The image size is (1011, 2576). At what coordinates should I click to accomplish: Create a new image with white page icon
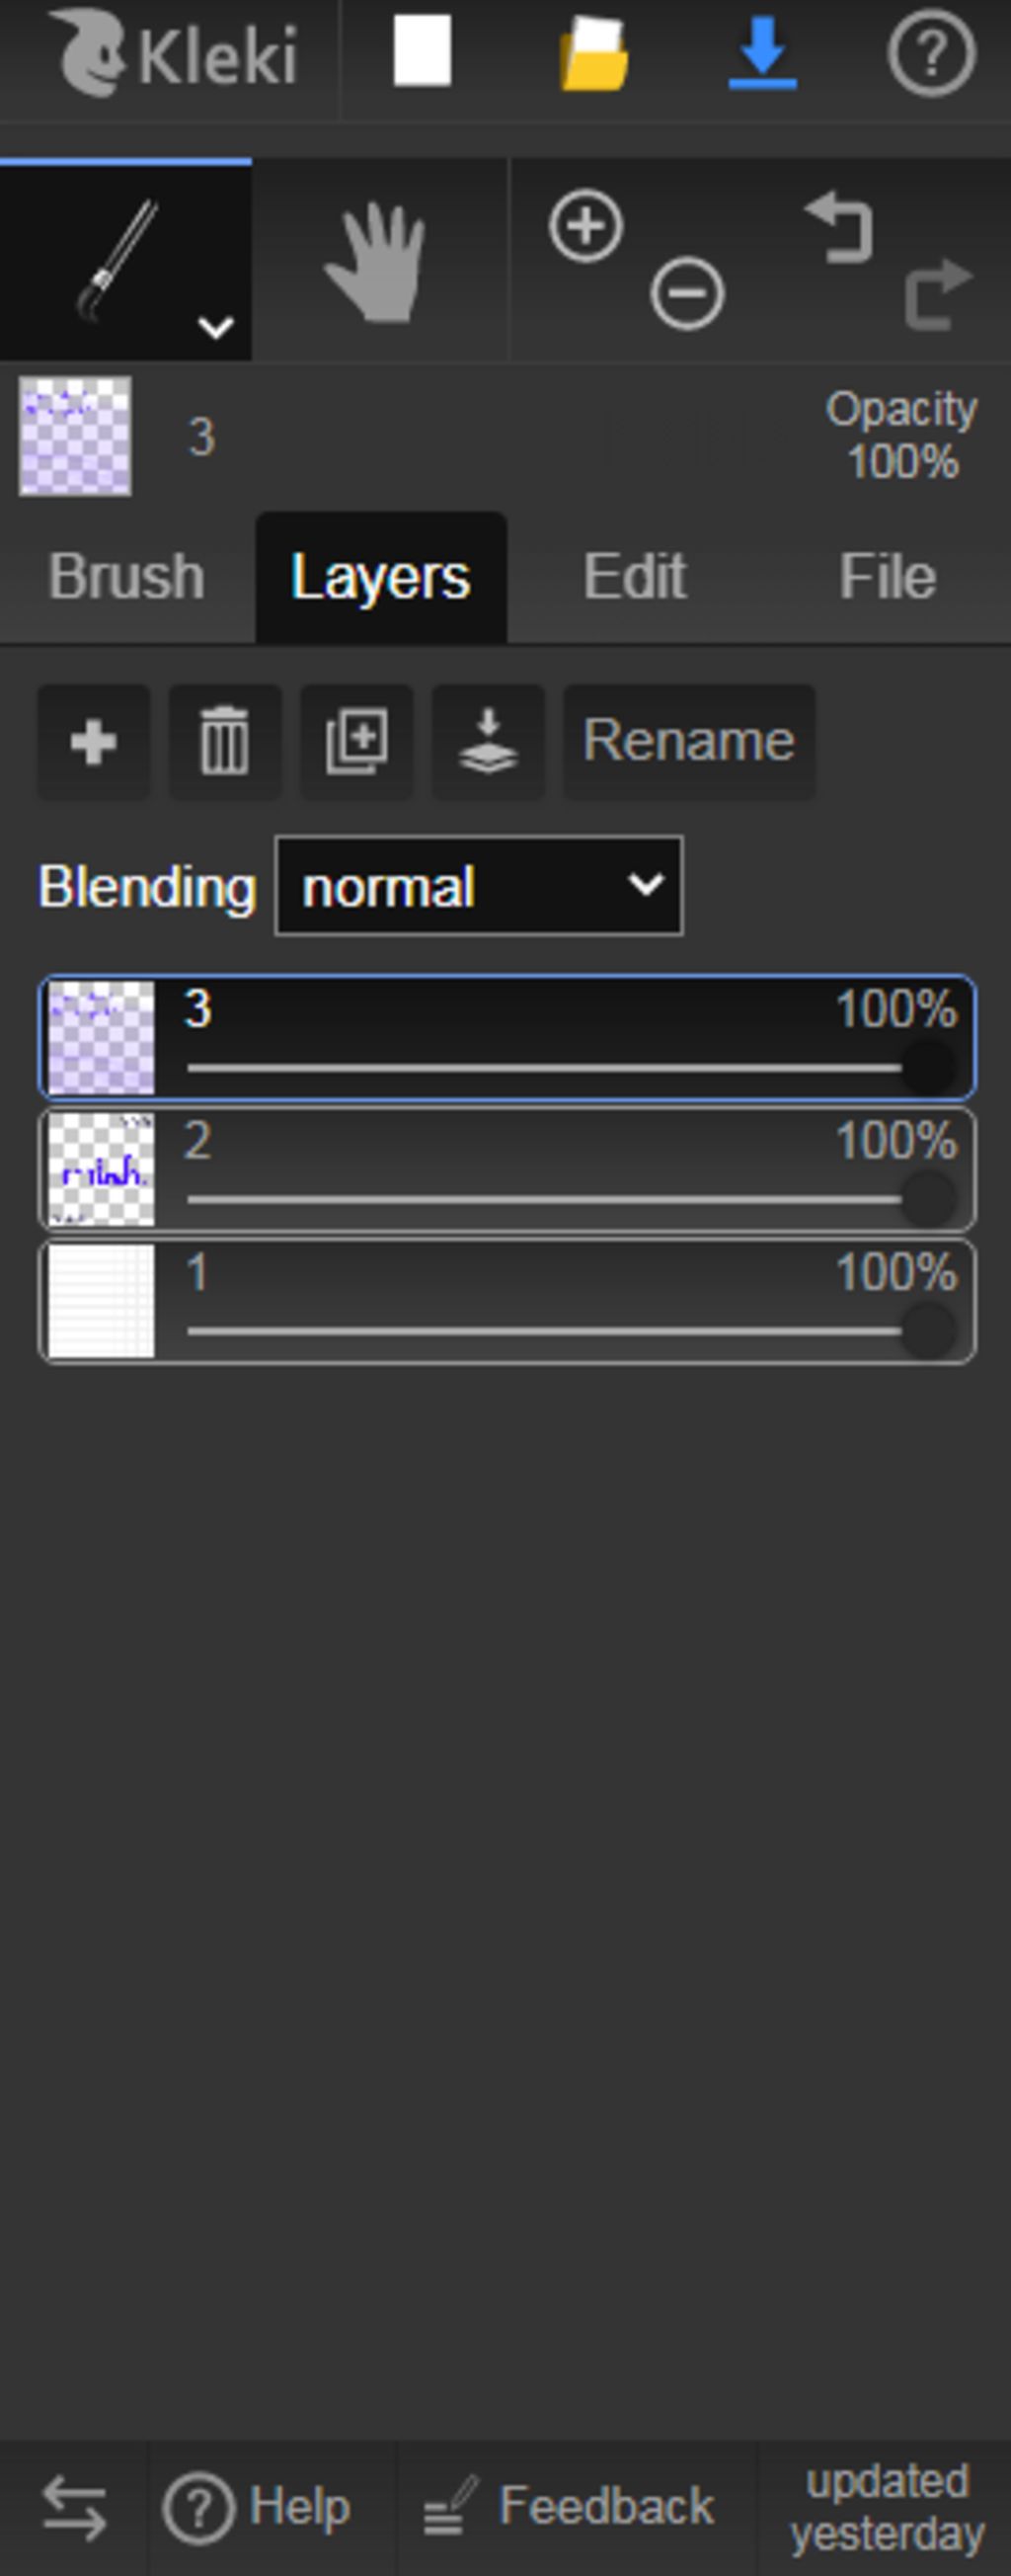click(x=422, y=51)
